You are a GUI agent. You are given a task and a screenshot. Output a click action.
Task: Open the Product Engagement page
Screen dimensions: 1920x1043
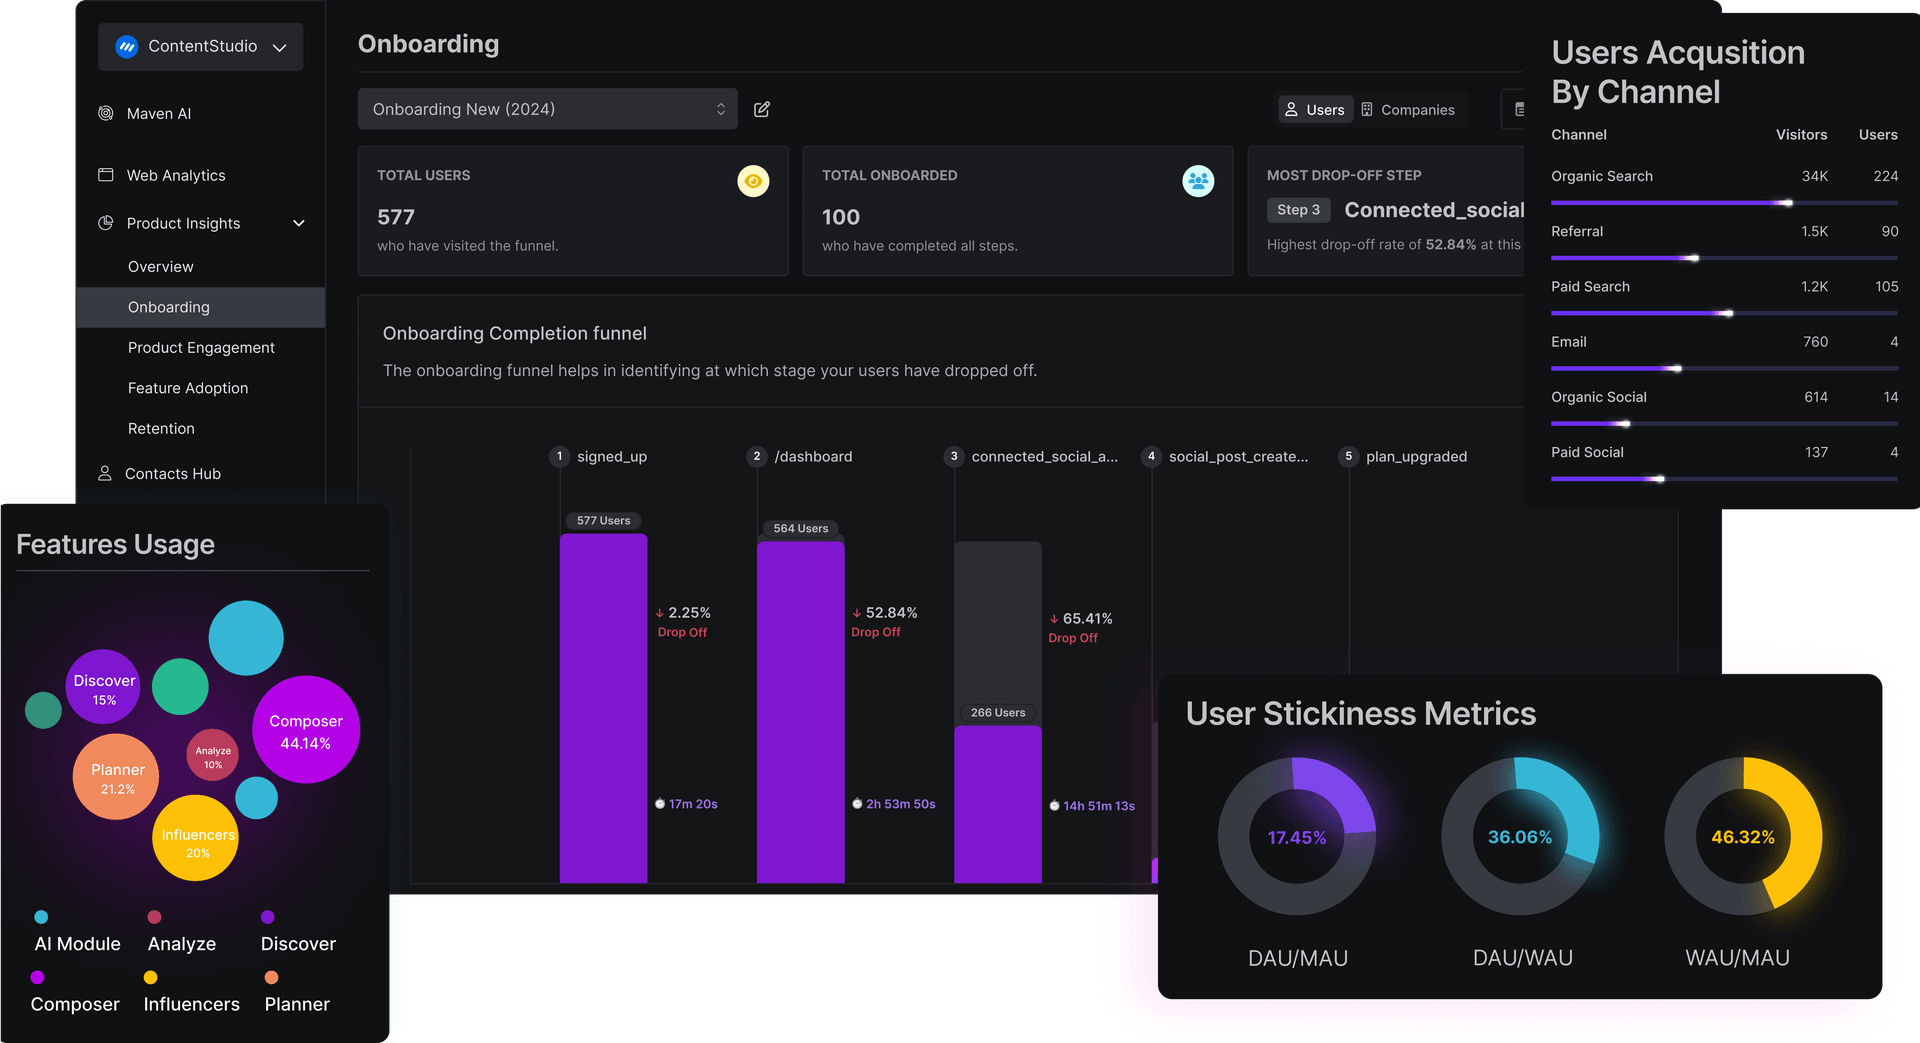coord(201,347)
